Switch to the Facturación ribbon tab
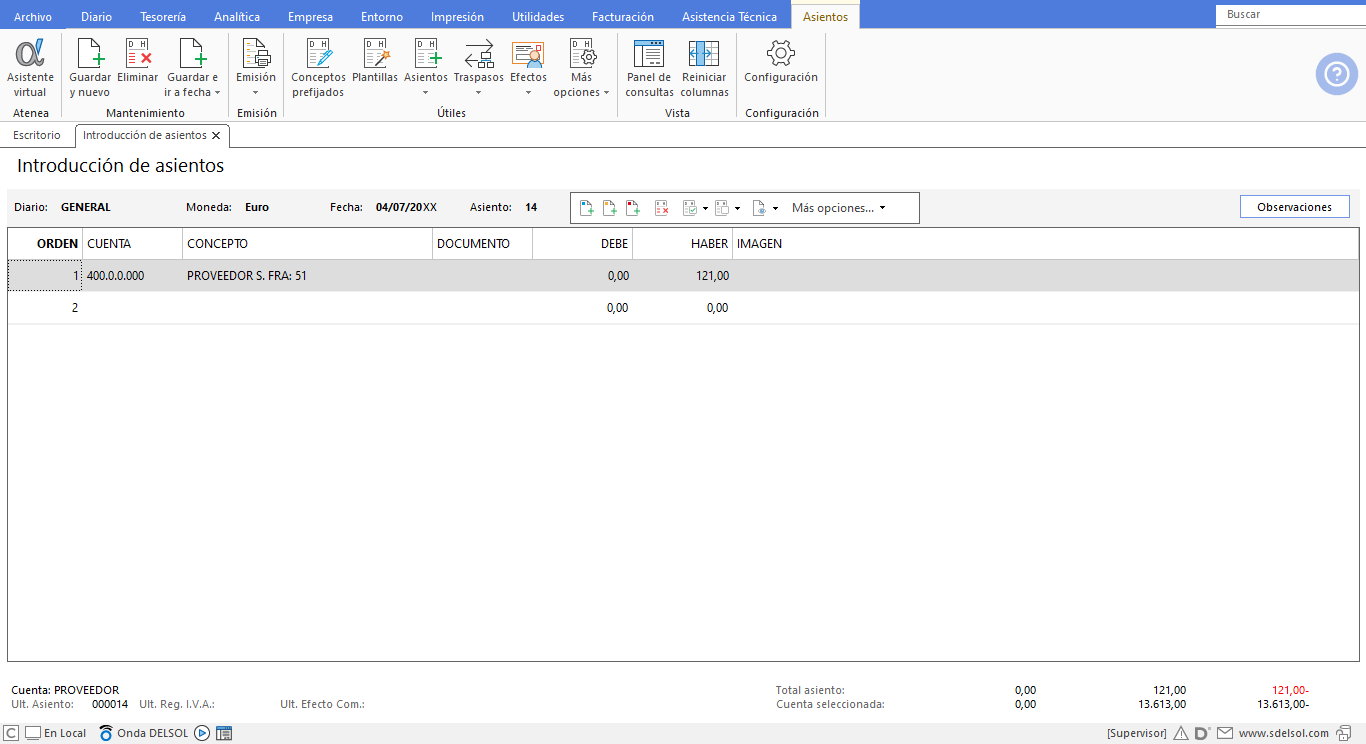The height and width of the screenshot is (744, 1366). [x=623, y=17]
